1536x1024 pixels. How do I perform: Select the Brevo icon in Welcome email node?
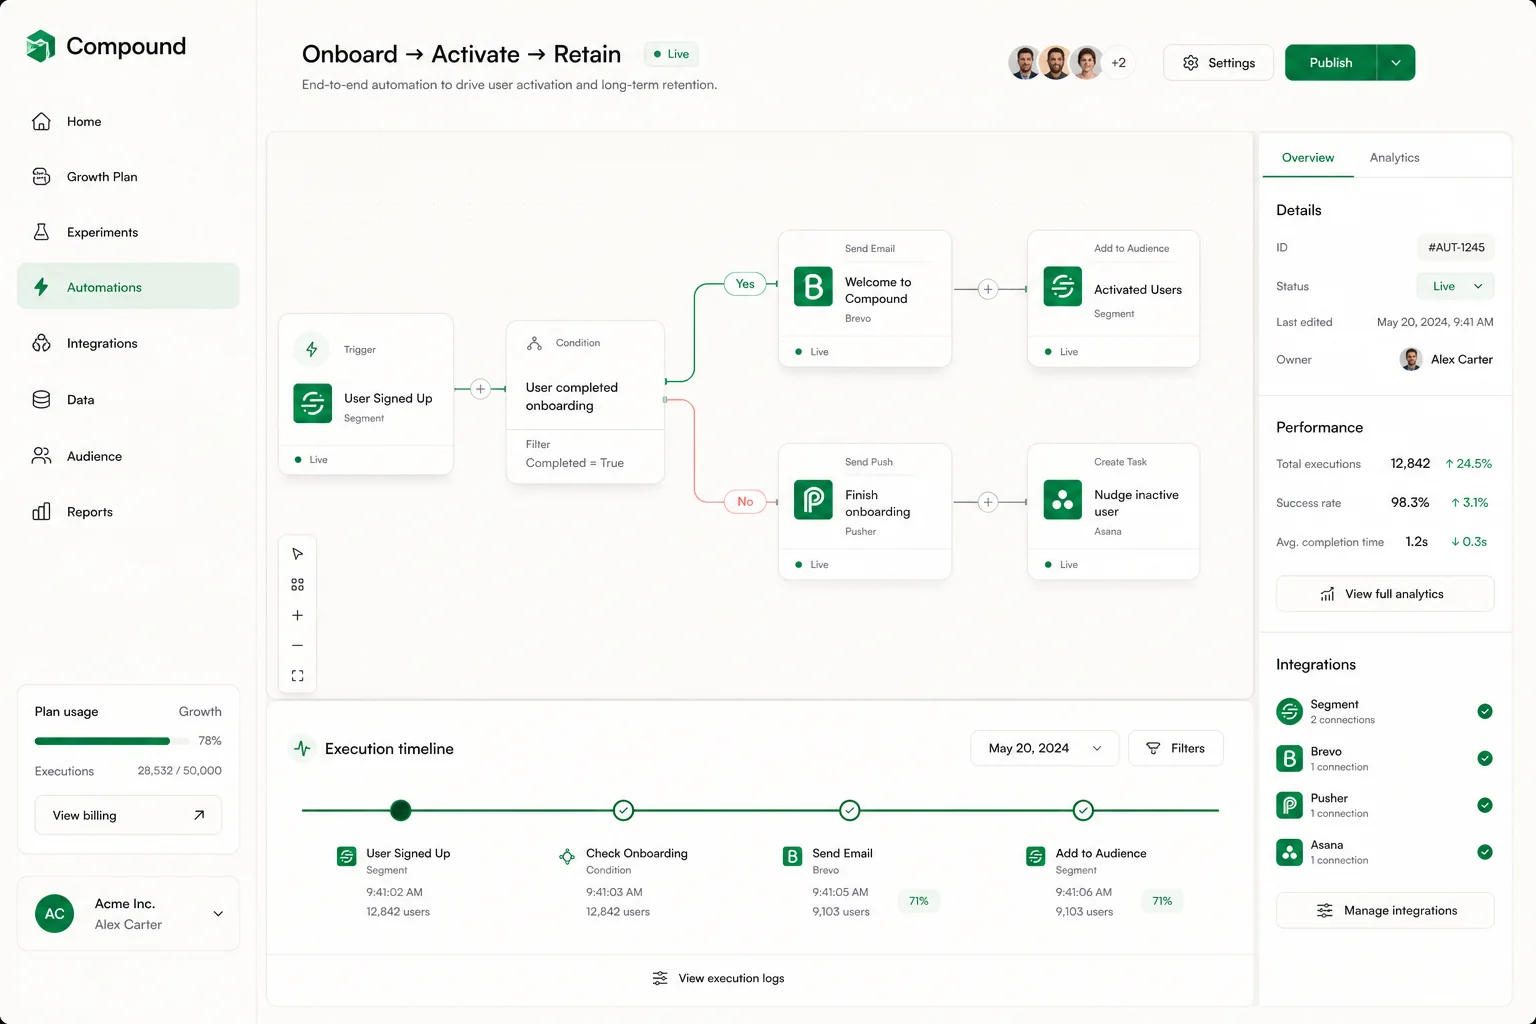[x=814, y=287]
